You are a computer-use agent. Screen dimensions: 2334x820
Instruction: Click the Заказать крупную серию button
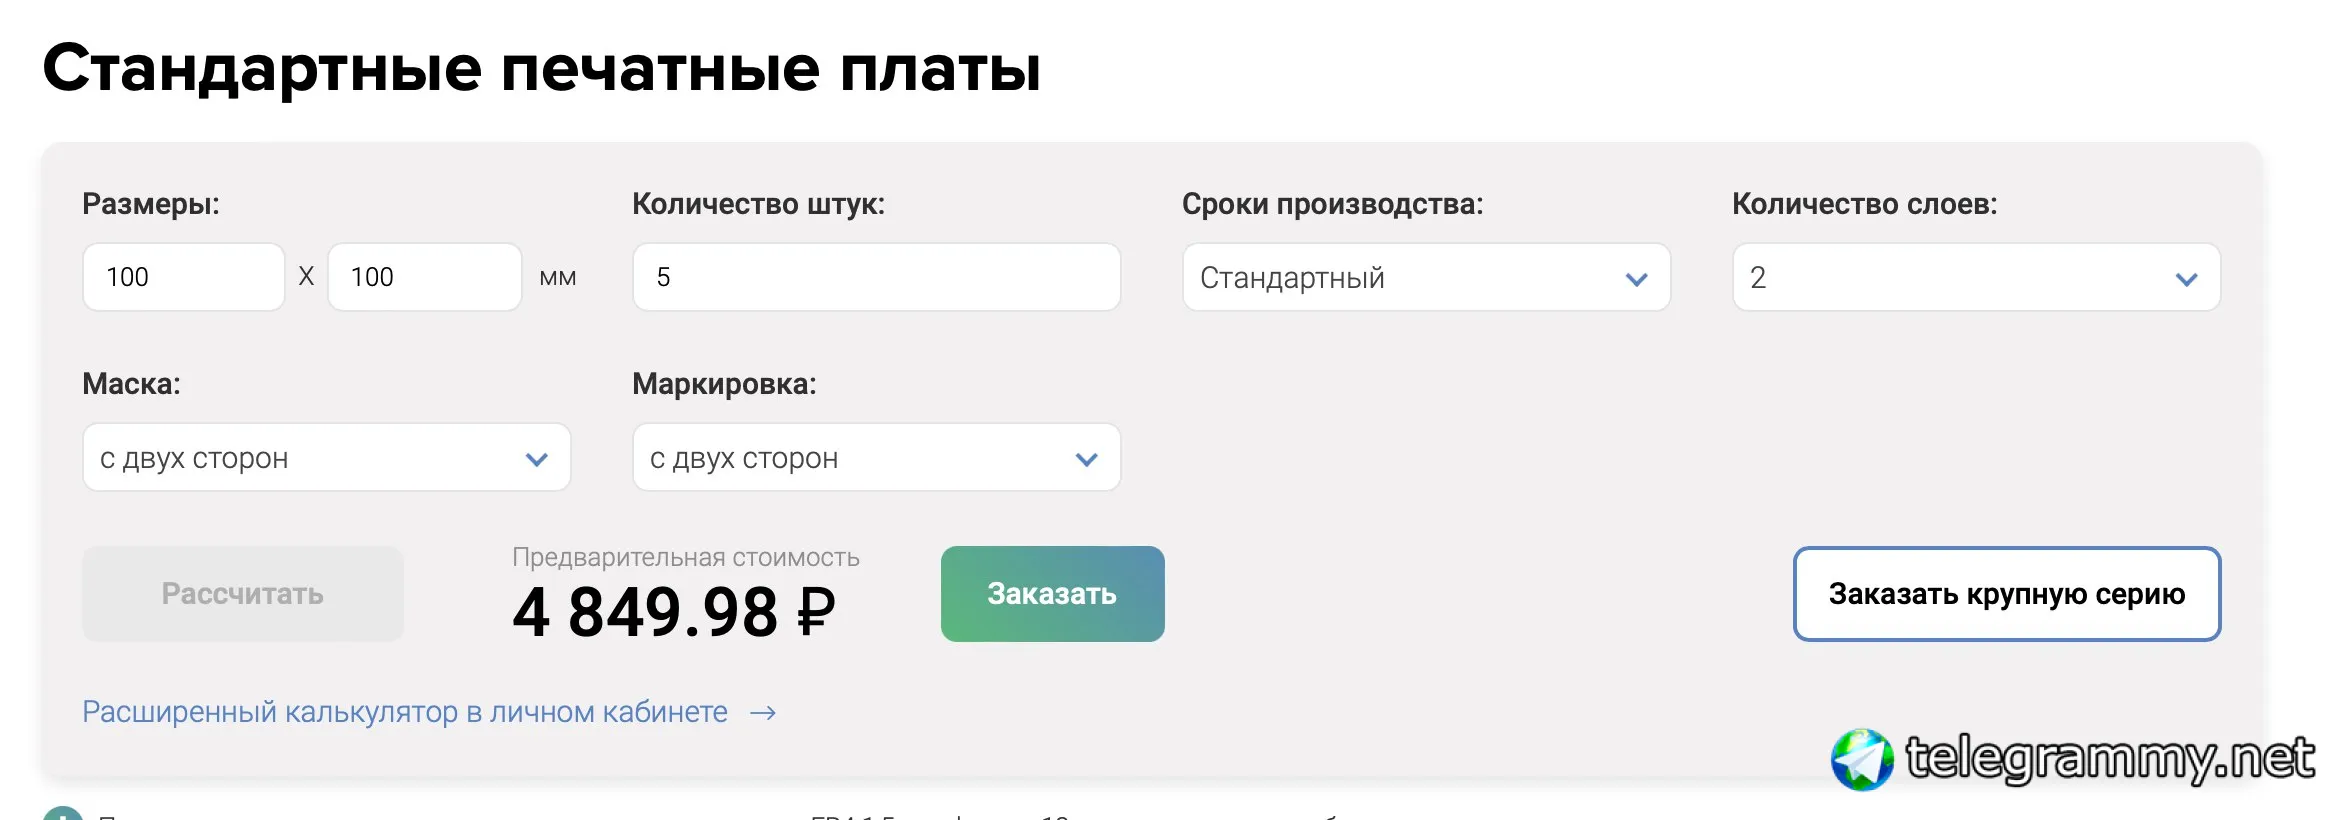tap(2006, 594)
